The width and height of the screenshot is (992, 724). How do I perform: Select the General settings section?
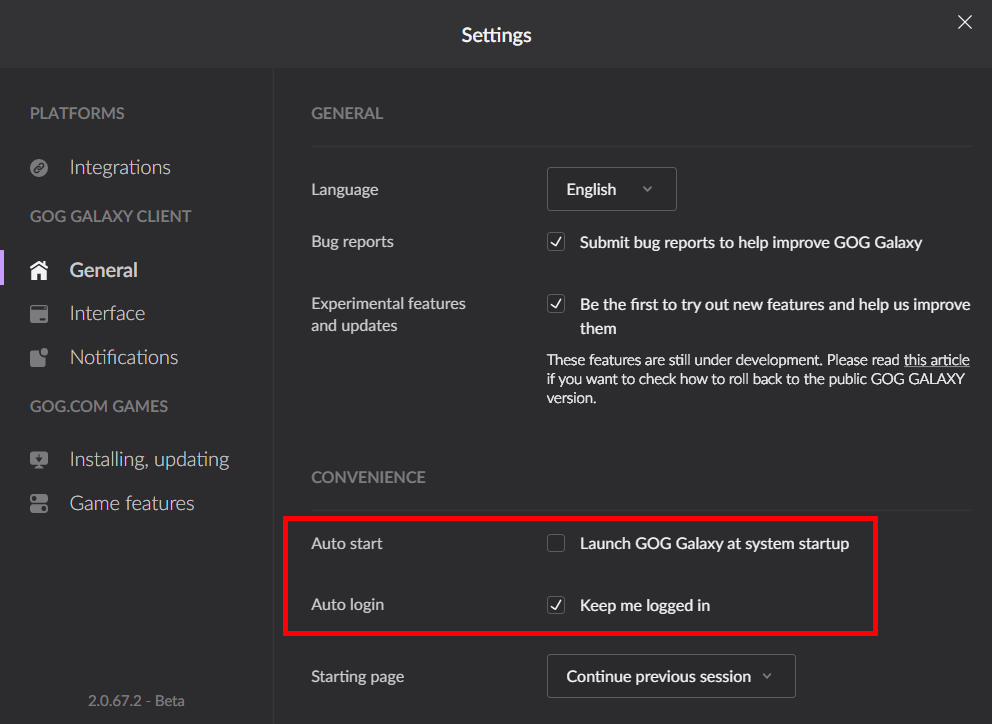pyautogui.click(x=103, y=270)
